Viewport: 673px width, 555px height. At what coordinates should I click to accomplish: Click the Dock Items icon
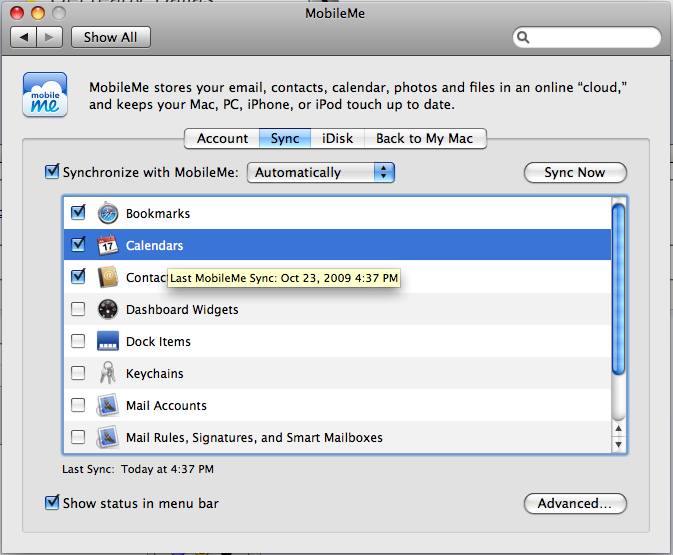click(x=108, y=341)
